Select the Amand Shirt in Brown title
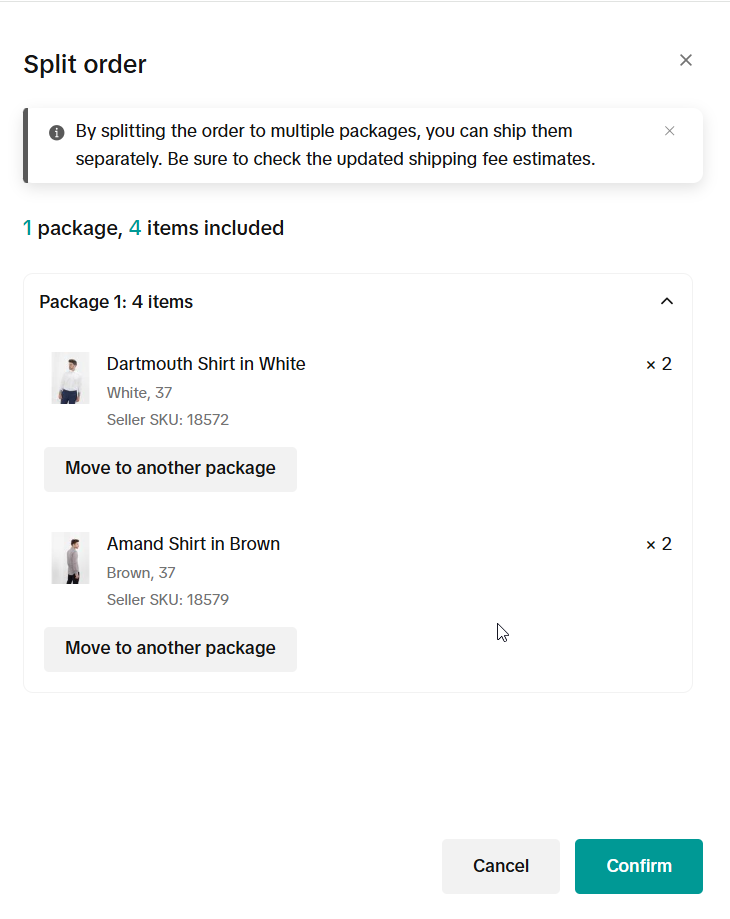The height and width of the screenshot is (919, 730). [x=193, y=544]
